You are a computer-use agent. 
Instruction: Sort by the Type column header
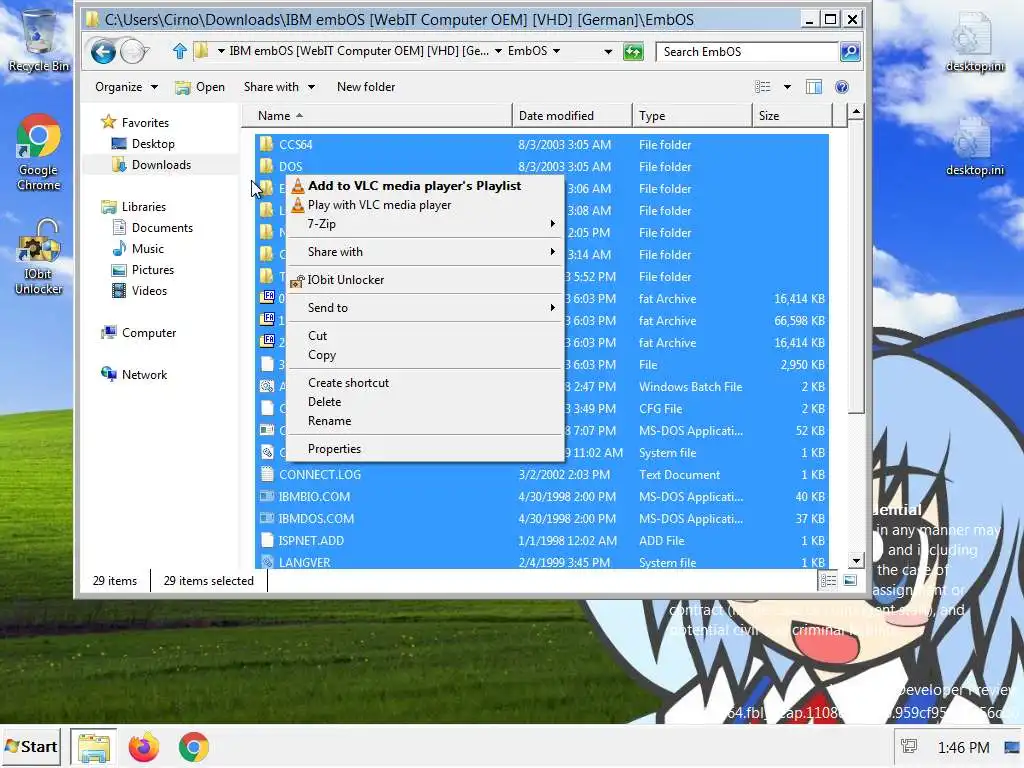[692, 116]
